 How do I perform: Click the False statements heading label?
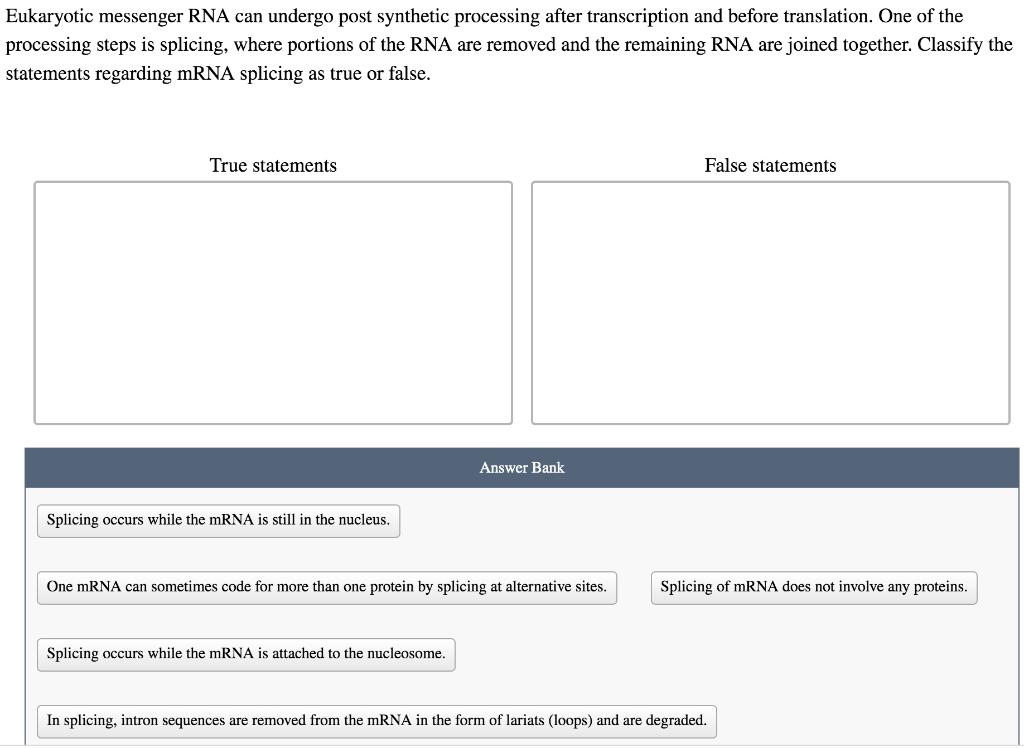tap(770, 165)
